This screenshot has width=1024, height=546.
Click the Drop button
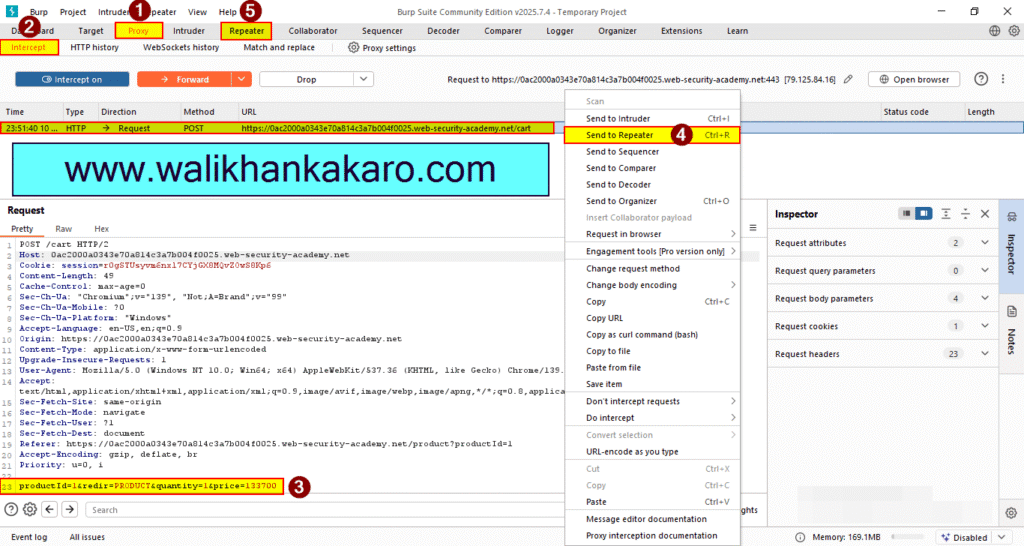306,79
